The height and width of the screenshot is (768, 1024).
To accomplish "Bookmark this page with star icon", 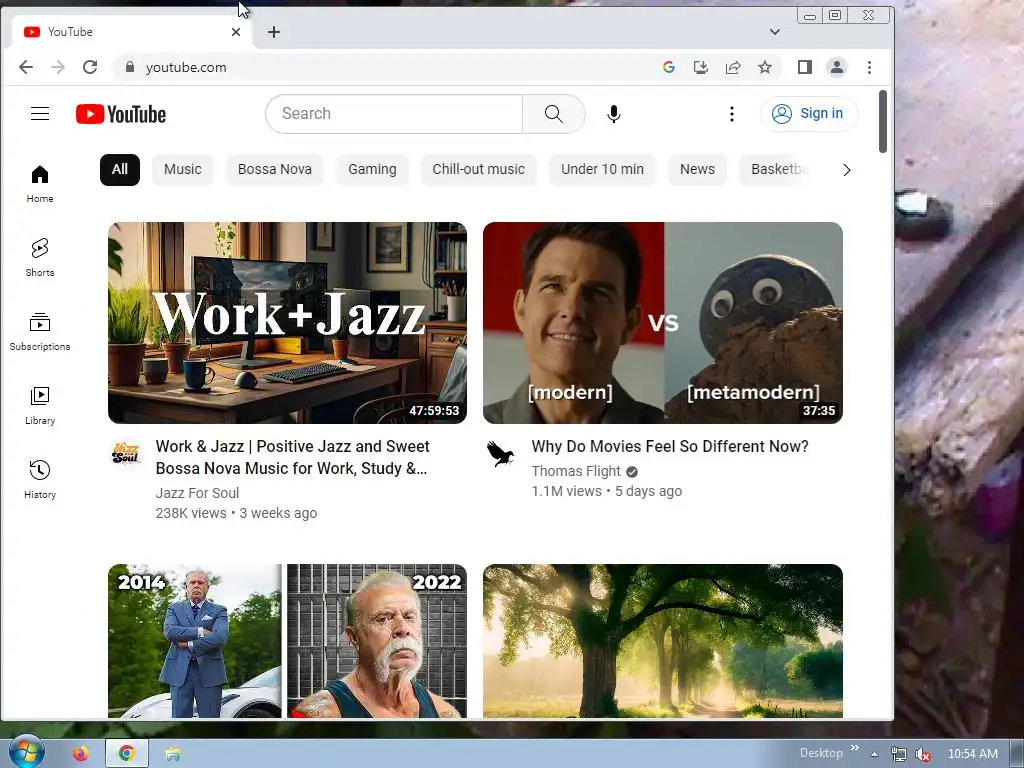I will (765, 67).
